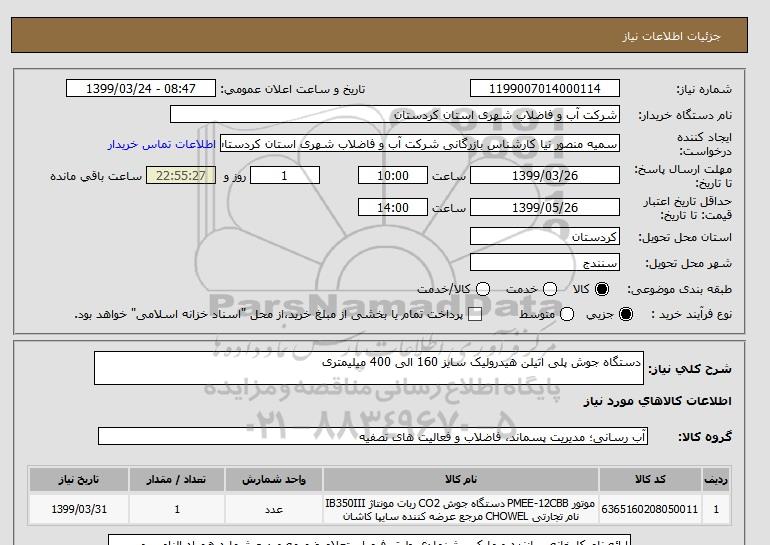This screenshot has width=770, height=545.
Task: Click the delivery city field سنندج
Action: click(x=545, y=262)
